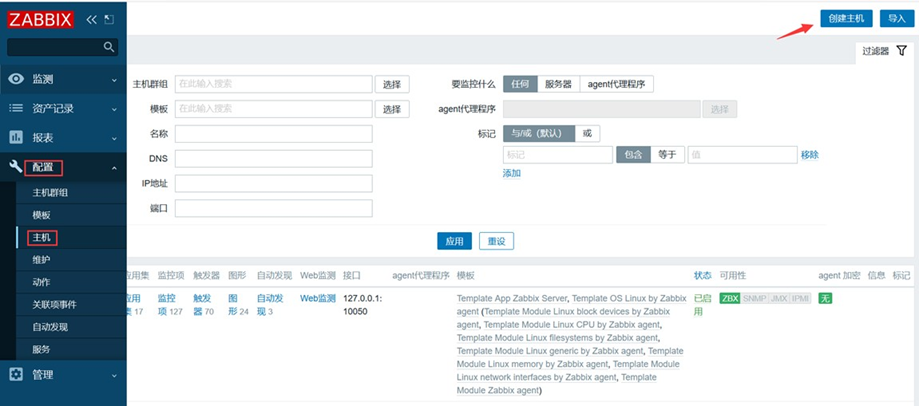
Task: Click the SNMP availability badge
Action: pos(754,298)
